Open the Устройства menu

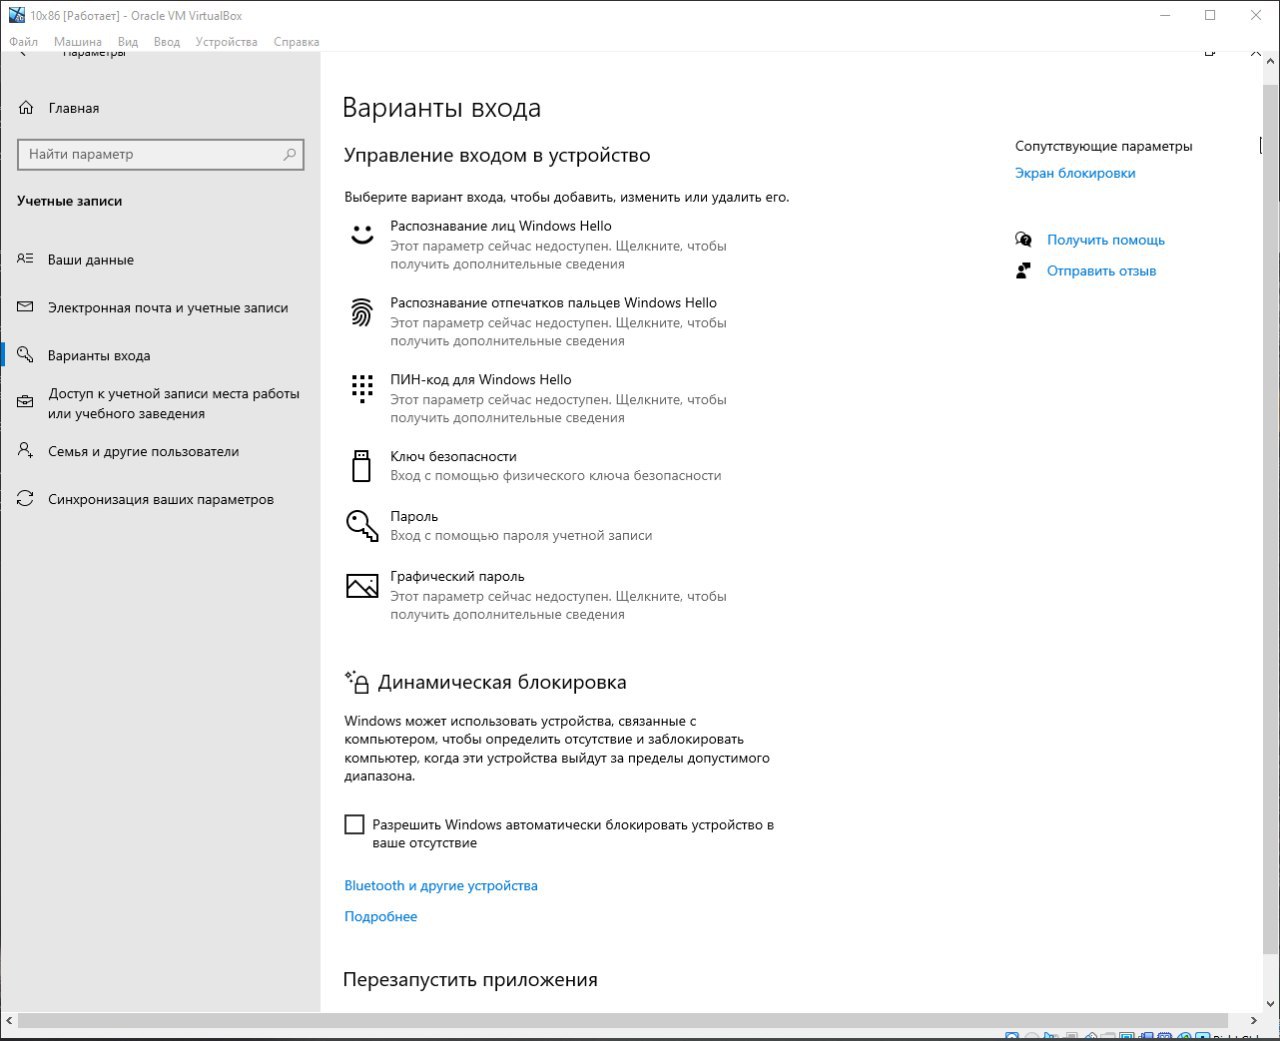[226, 42]
